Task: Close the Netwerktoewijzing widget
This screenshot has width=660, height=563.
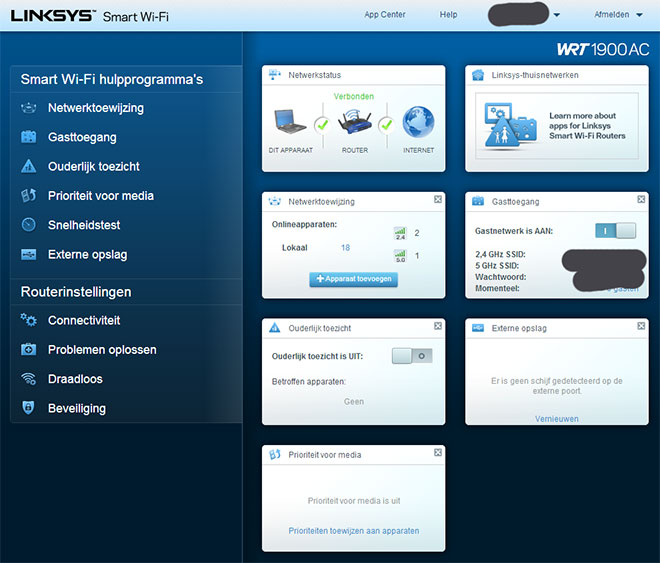Action: (438, 199)
